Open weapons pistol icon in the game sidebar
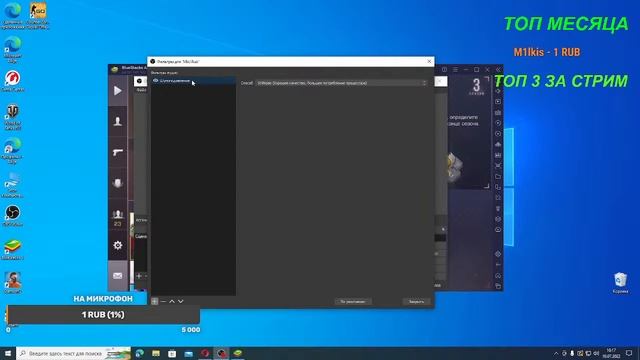The image size is (640, 360). [118, 152]
